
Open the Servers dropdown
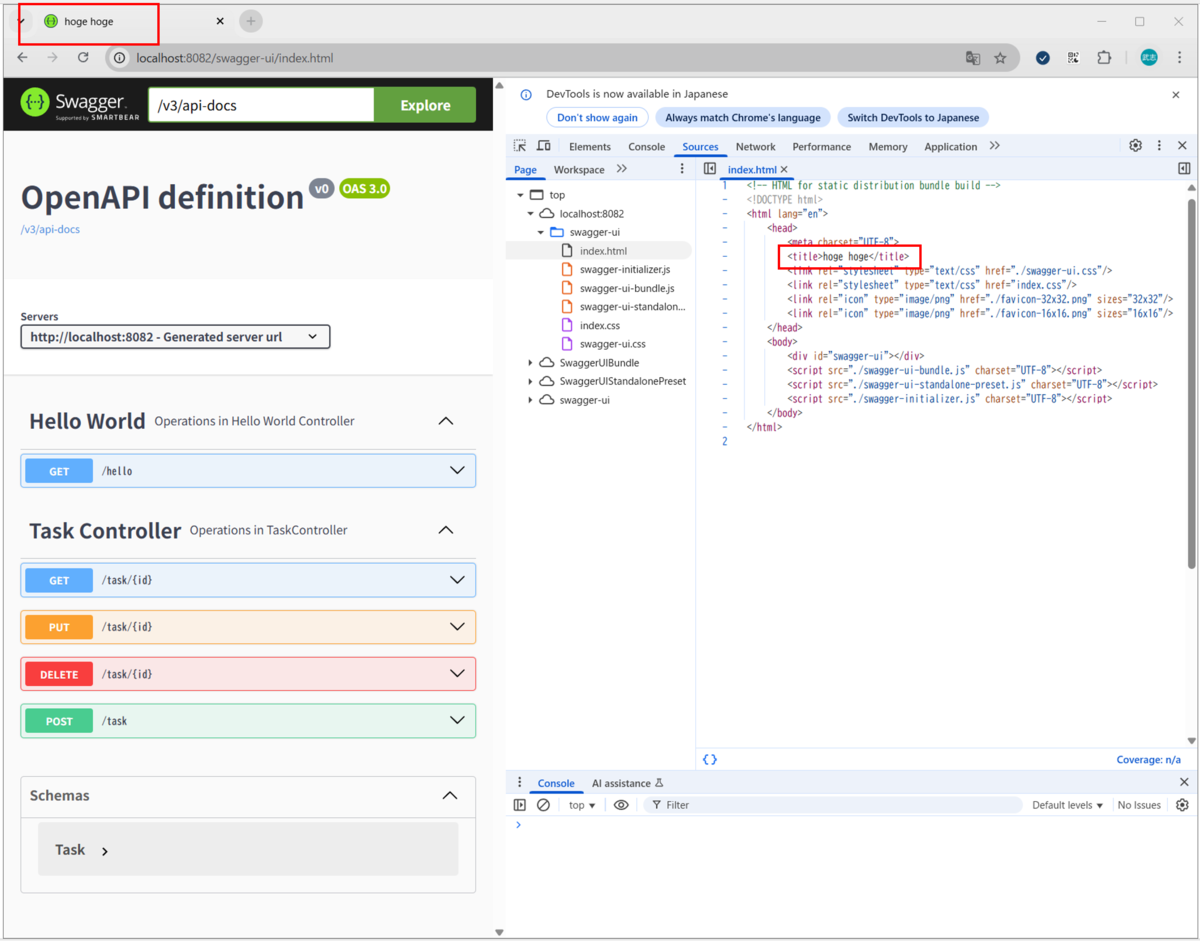tap(175, 337)
